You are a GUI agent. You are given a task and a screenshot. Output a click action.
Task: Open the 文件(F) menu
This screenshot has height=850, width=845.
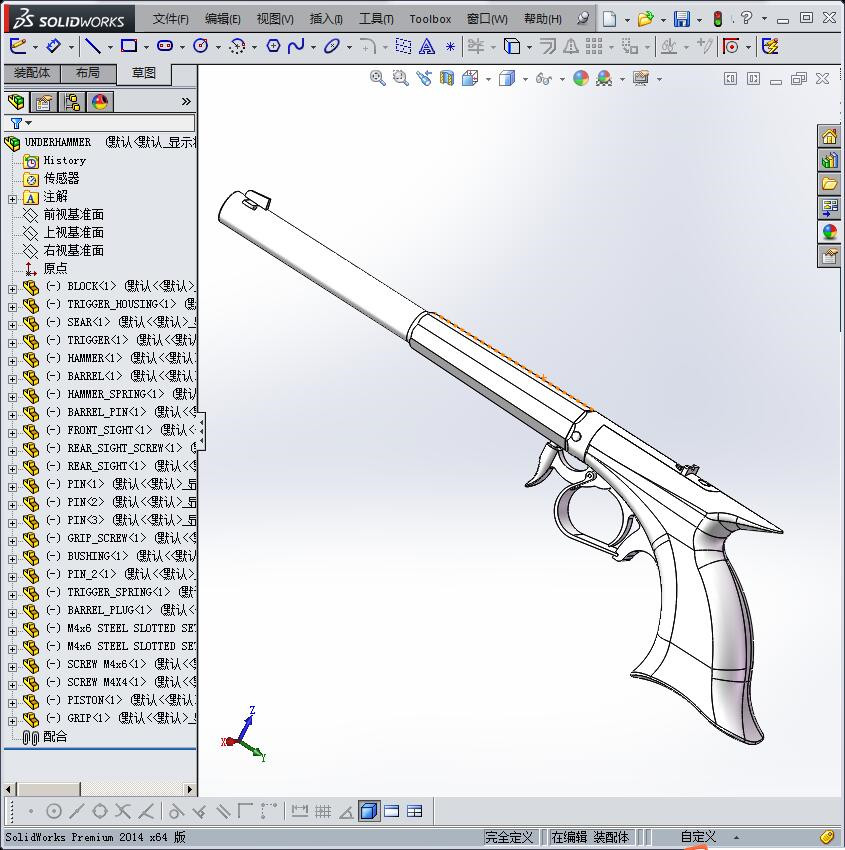pyautogui.click(x=170, y=19)
